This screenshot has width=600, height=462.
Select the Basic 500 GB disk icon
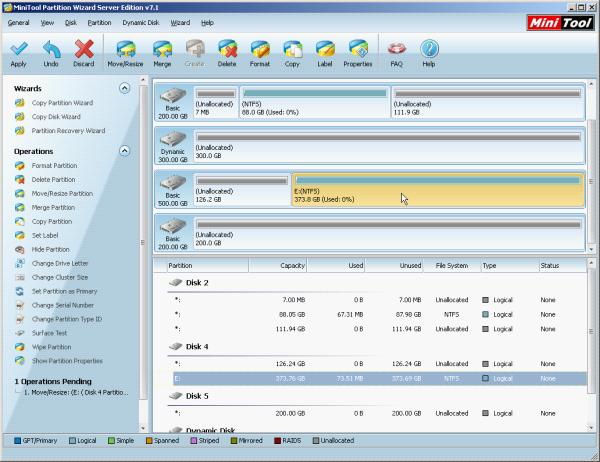pos(173,183)
